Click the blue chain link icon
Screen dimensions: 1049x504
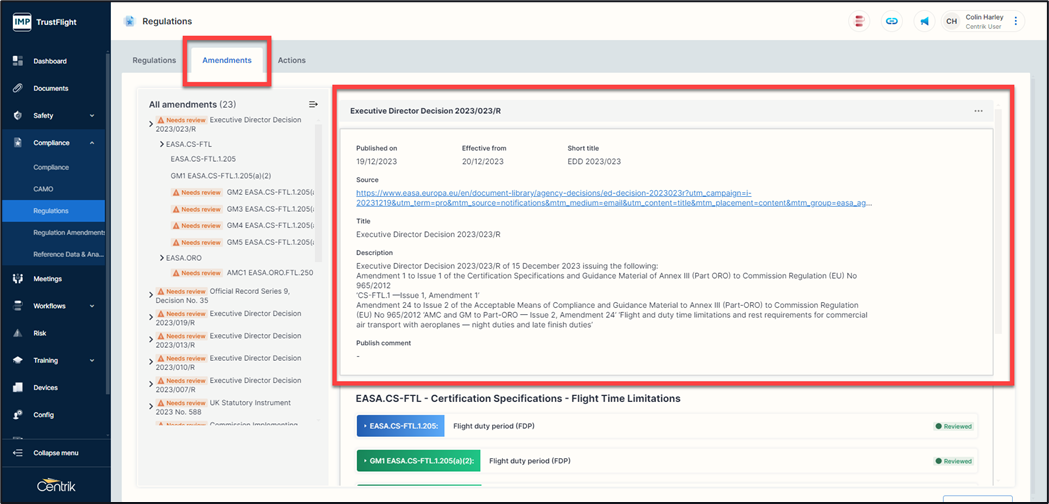point(892,21)
